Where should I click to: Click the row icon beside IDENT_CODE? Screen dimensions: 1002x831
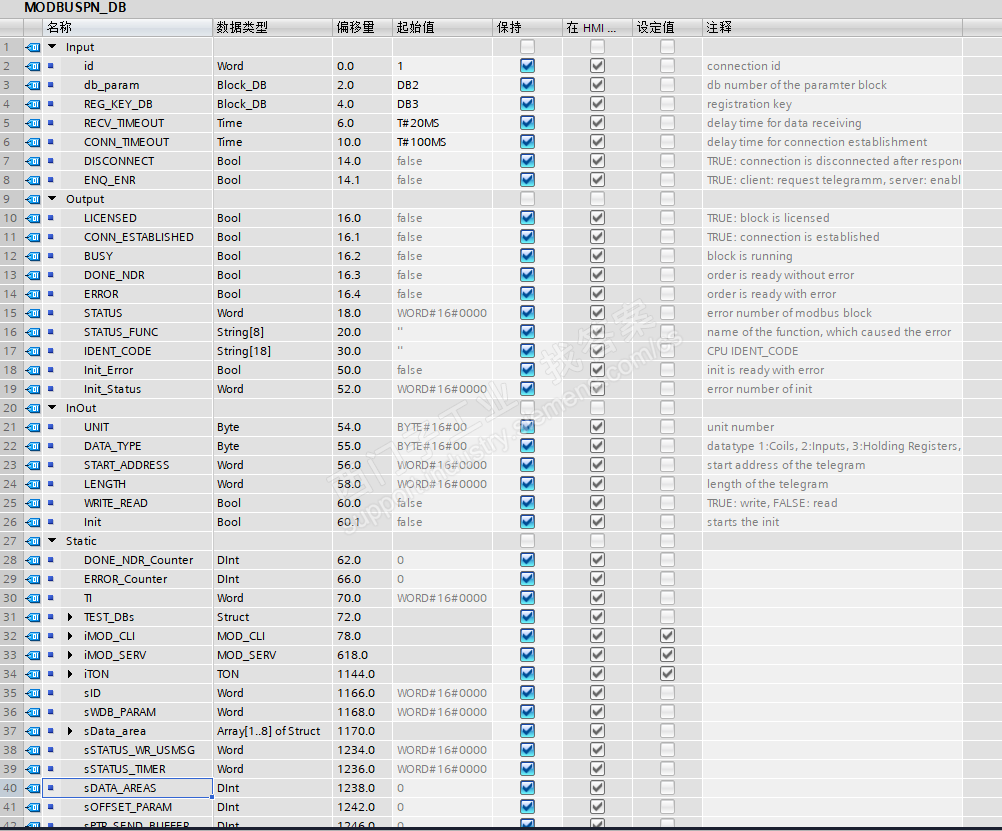tap(33, 351)
